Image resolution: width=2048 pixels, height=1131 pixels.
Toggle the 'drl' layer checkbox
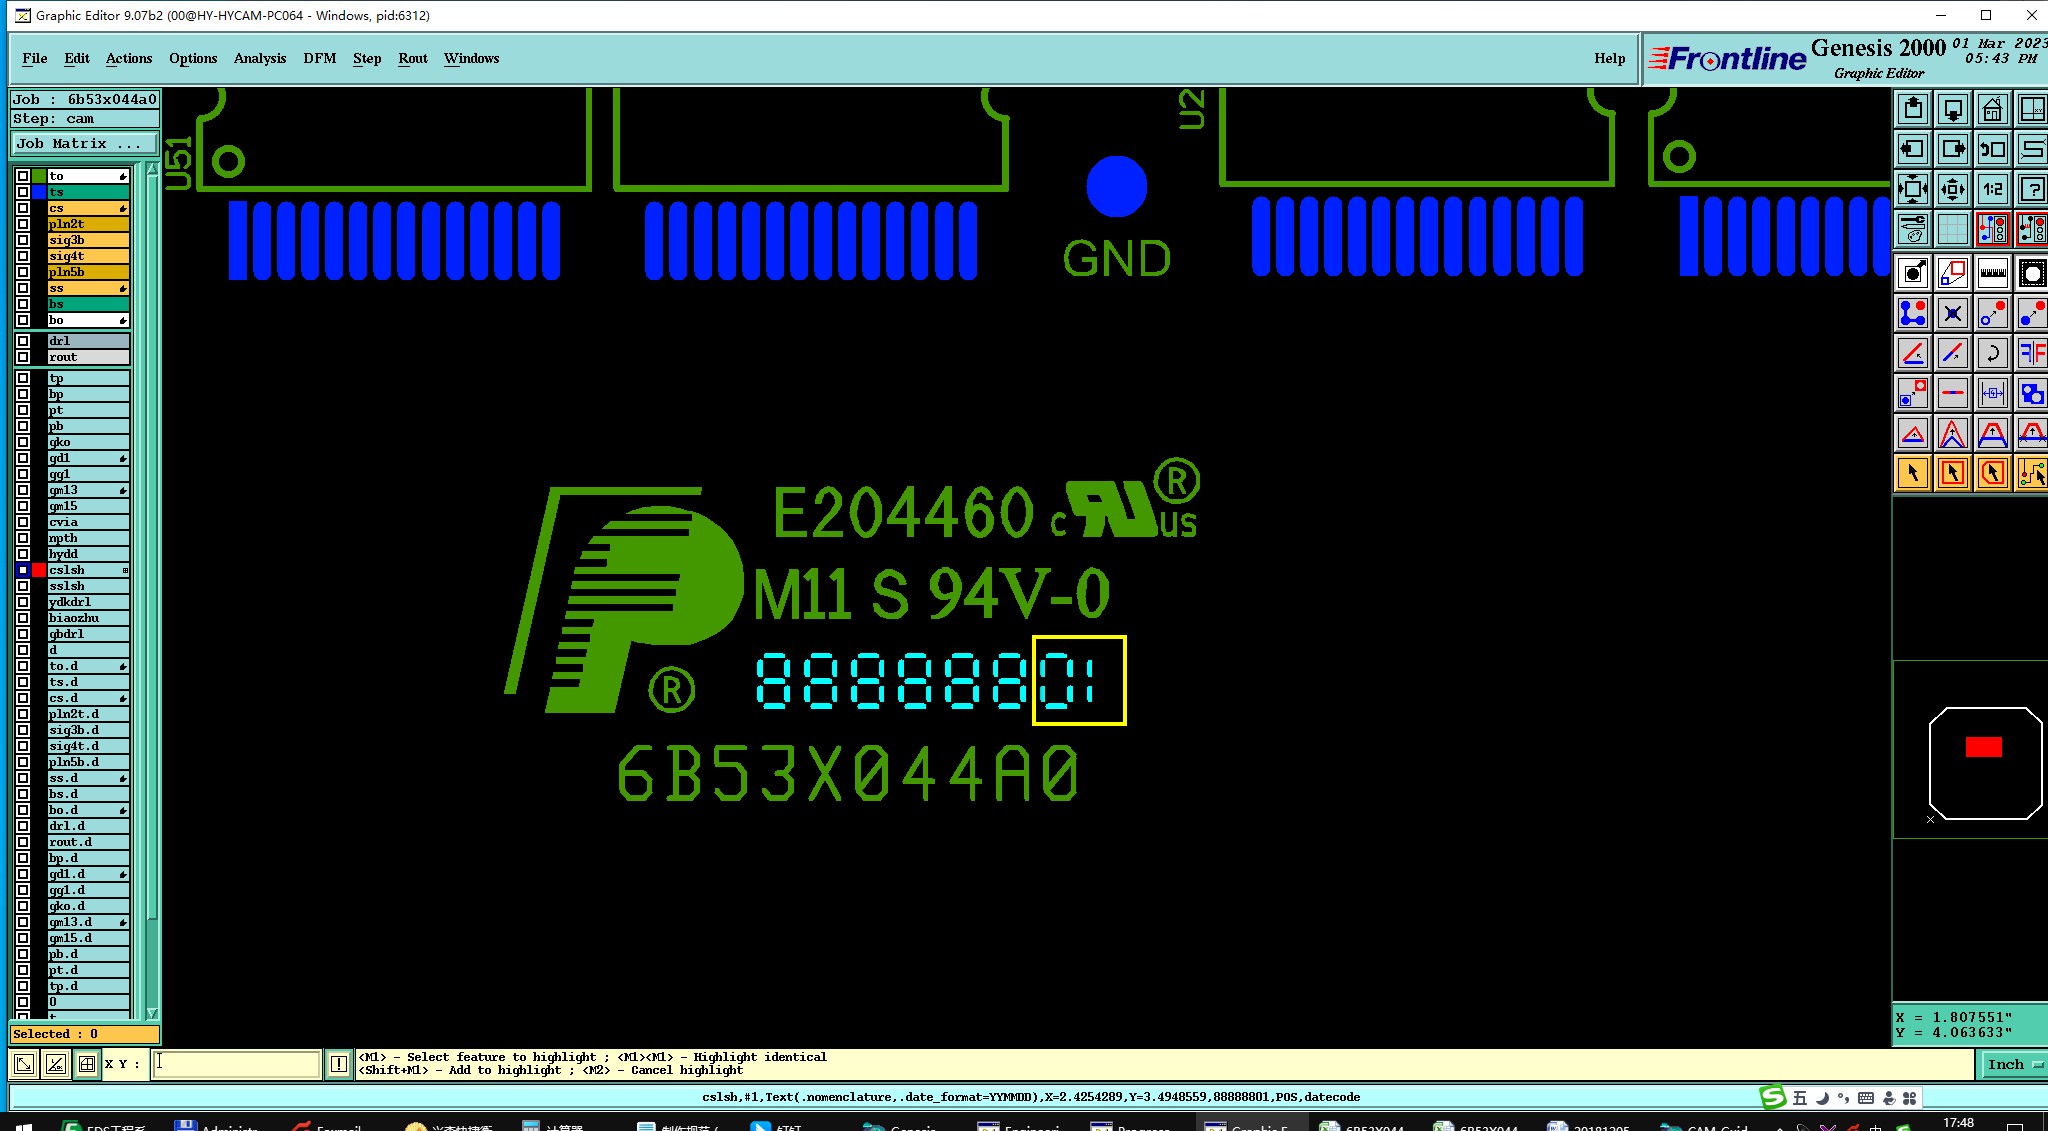23,341
